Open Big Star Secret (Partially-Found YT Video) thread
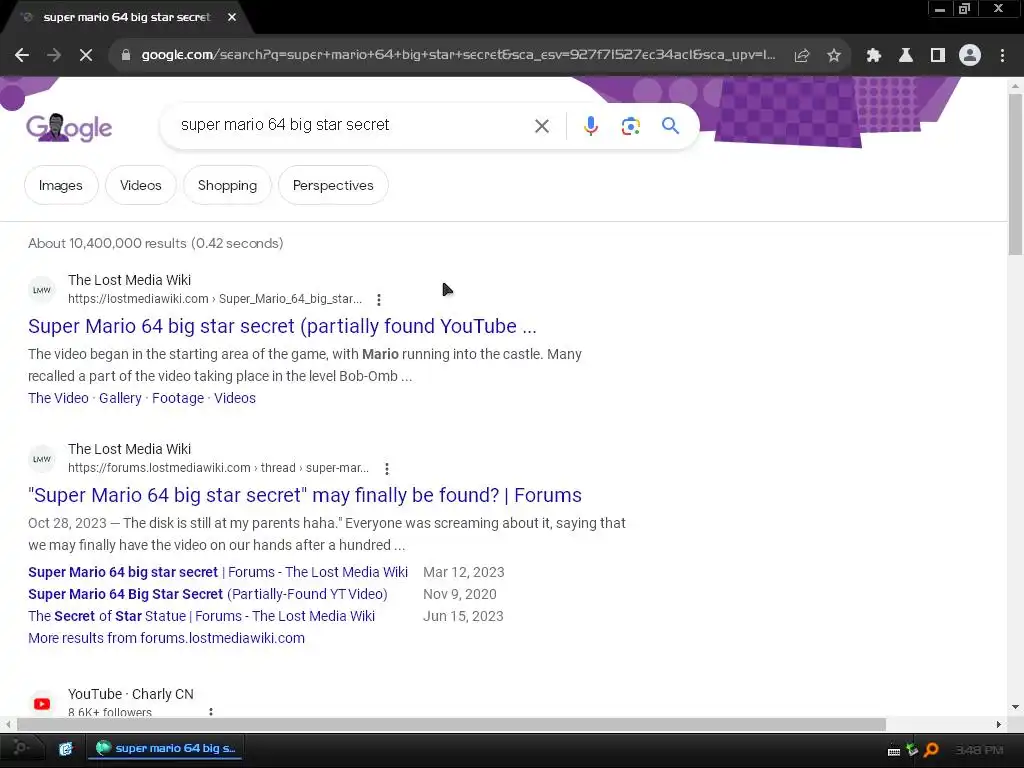This screenshot has height=768, width=1024. [x=208, y=594]
